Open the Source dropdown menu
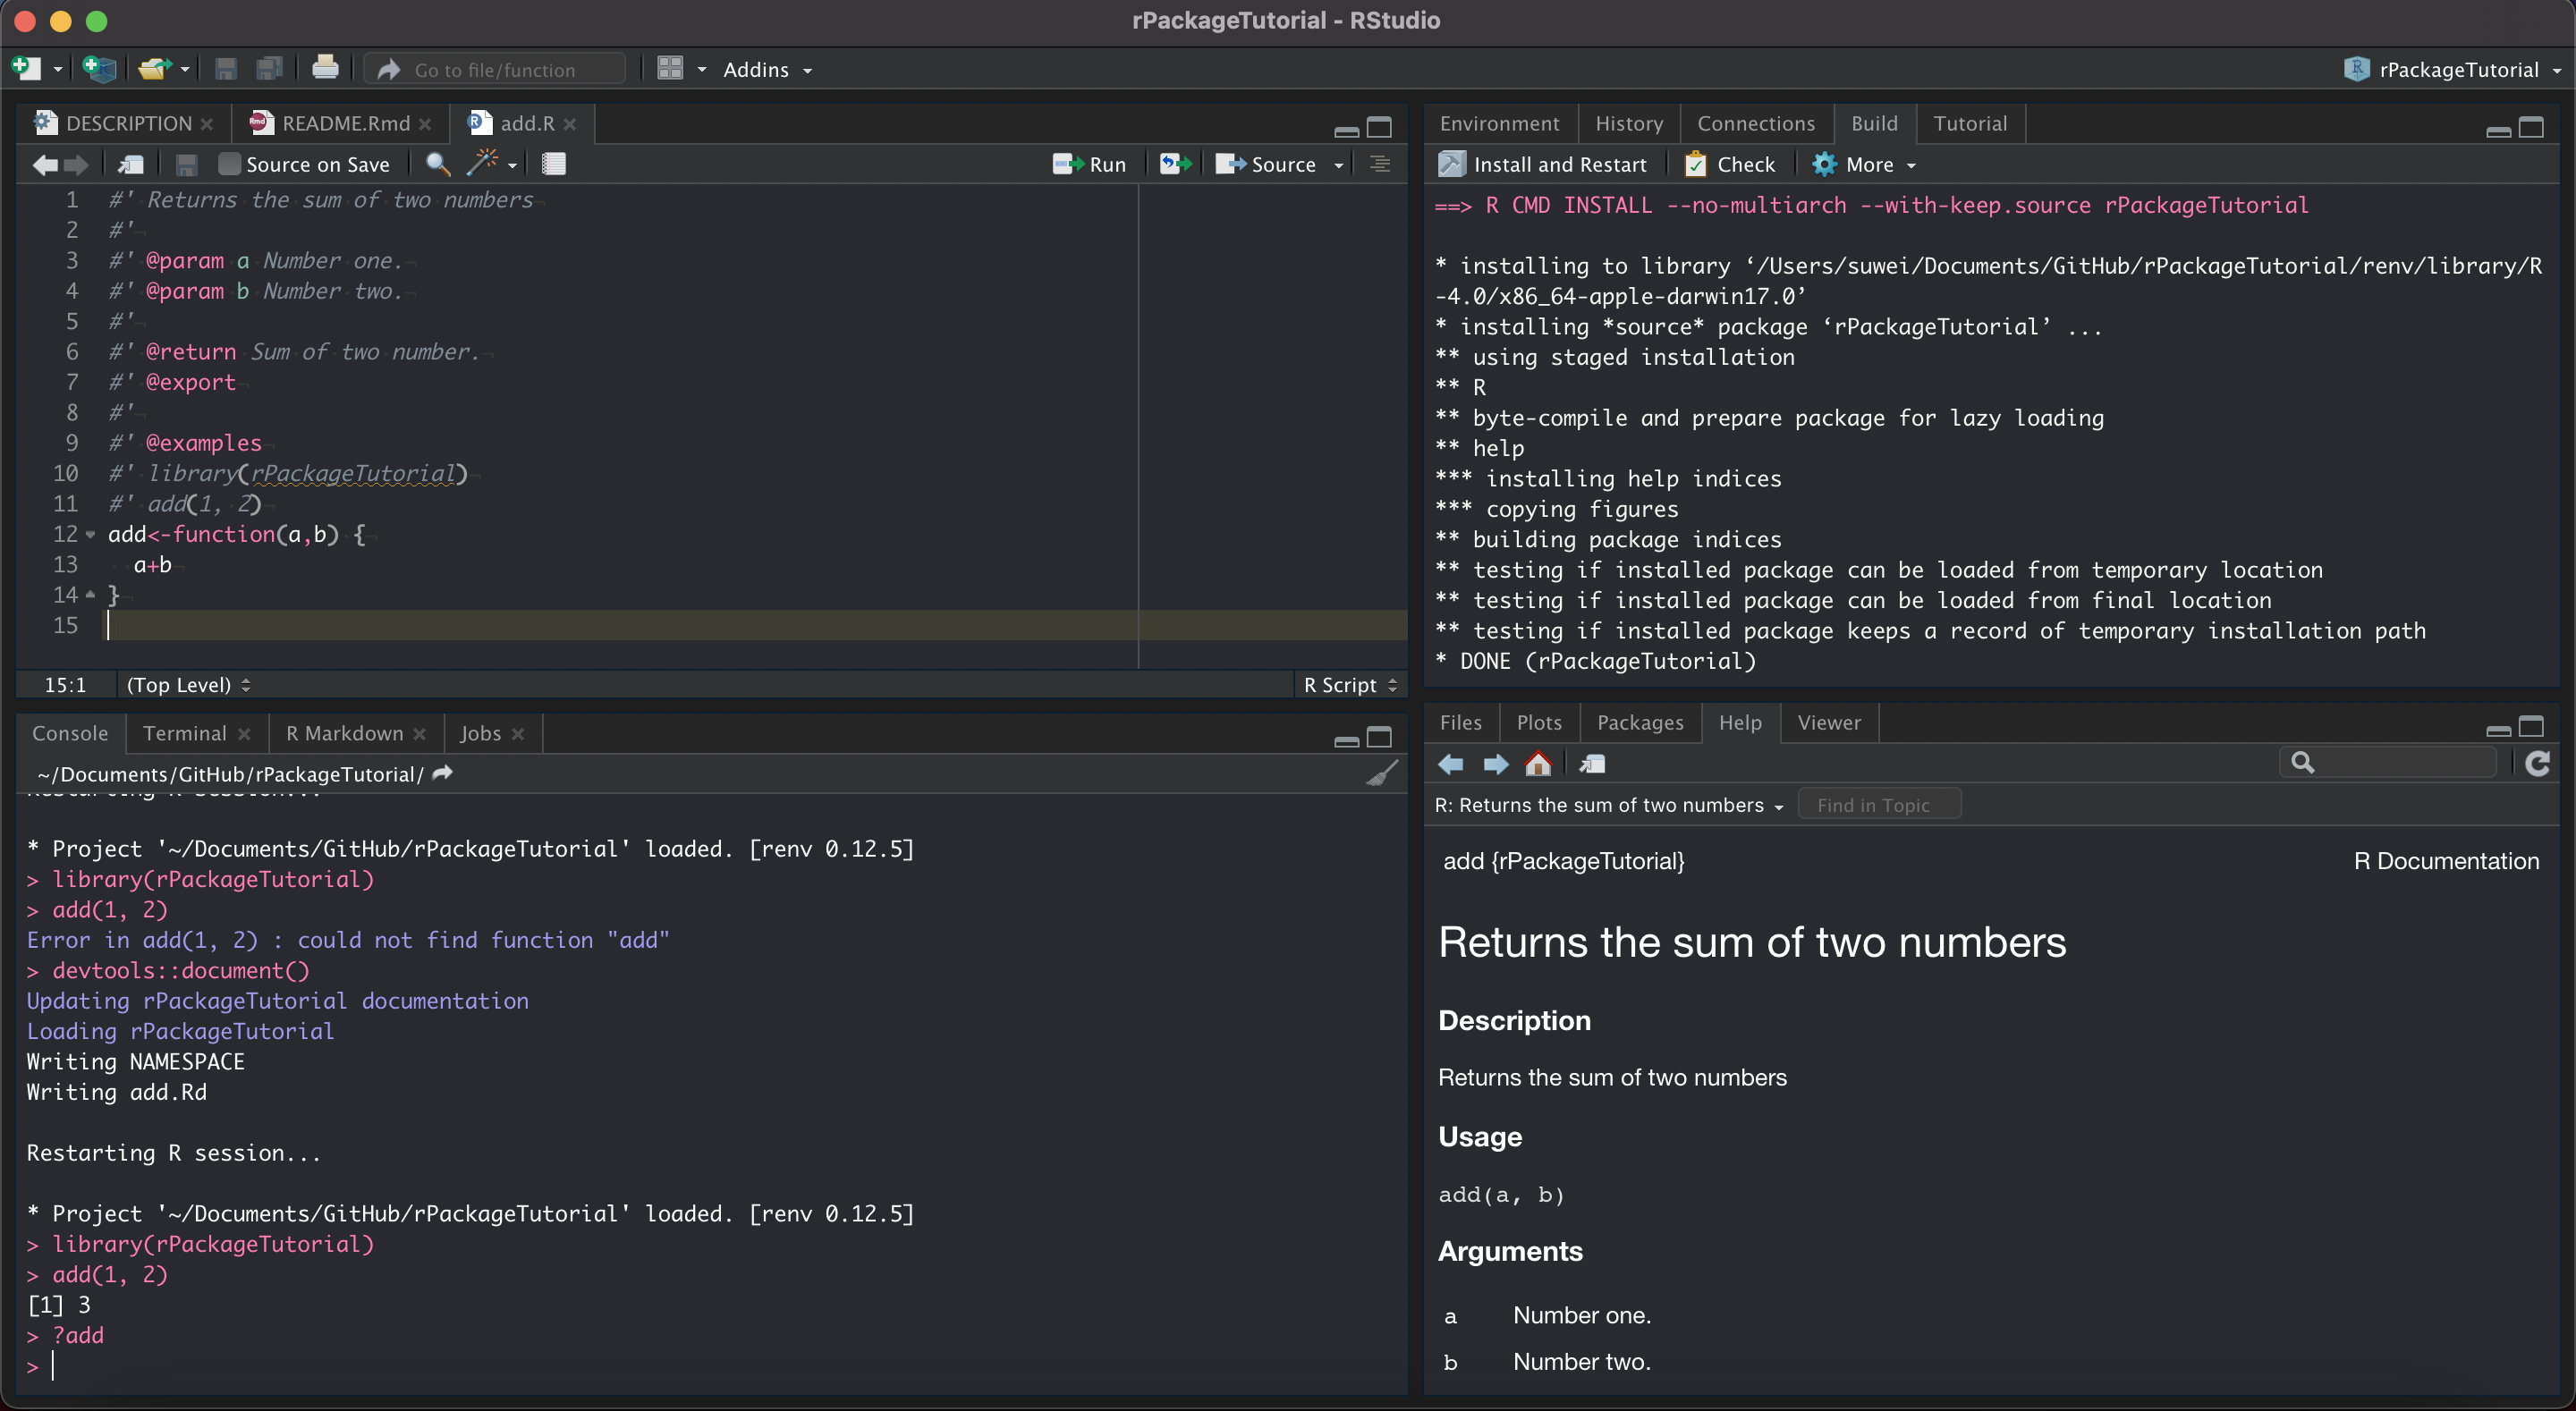The height and width of the screenshot is (1411, 2576). click(1338, 164)
